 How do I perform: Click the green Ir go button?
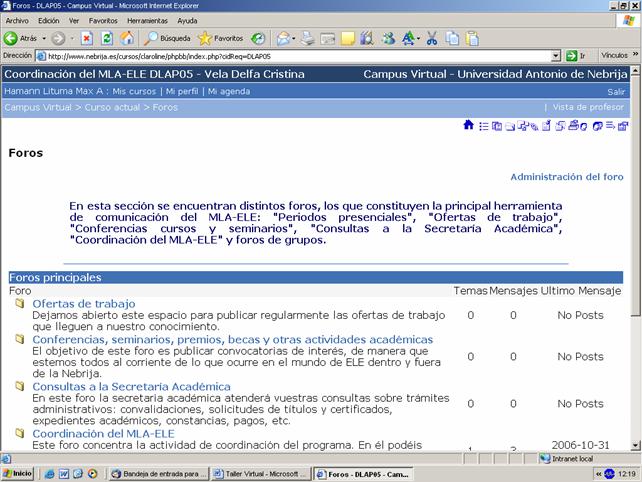(575, 56)
